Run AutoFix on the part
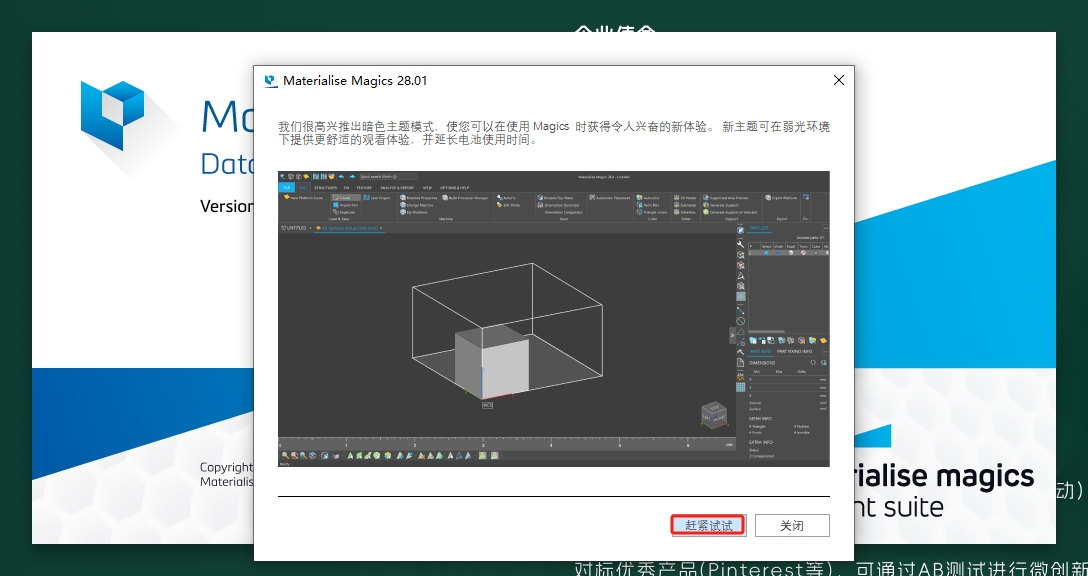Screen dimensions: 1088x576 click(x=500, y=198)
